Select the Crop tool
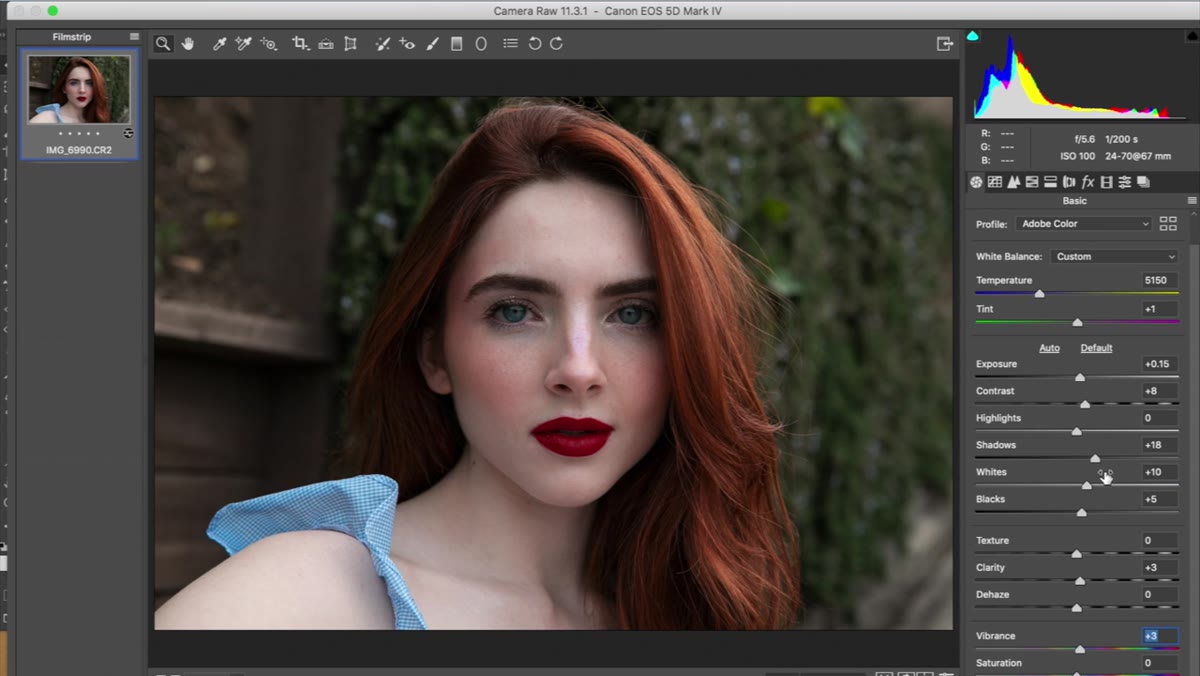Viewport: 1200px width, 676px height. (300, 44)
